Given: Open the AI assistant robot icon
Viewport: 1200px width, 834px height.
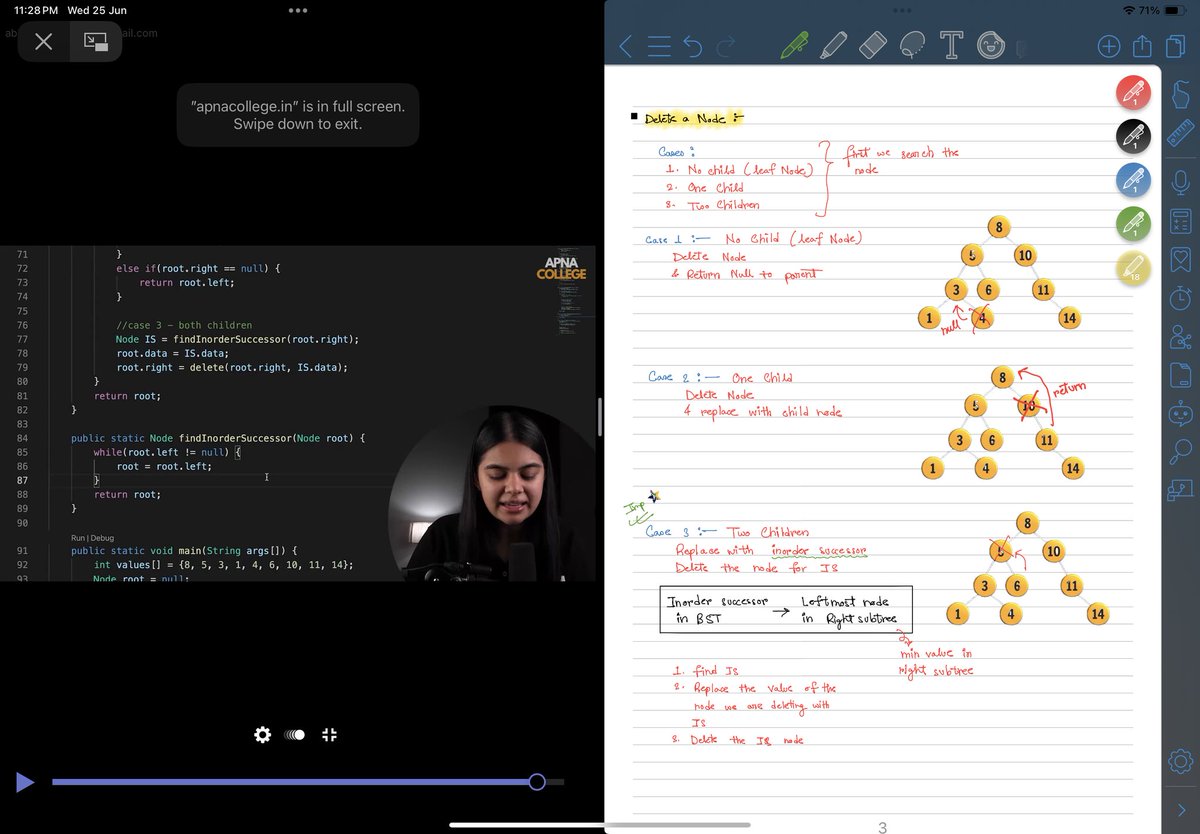Looking at the screenshot, I should pos(1180,413).
